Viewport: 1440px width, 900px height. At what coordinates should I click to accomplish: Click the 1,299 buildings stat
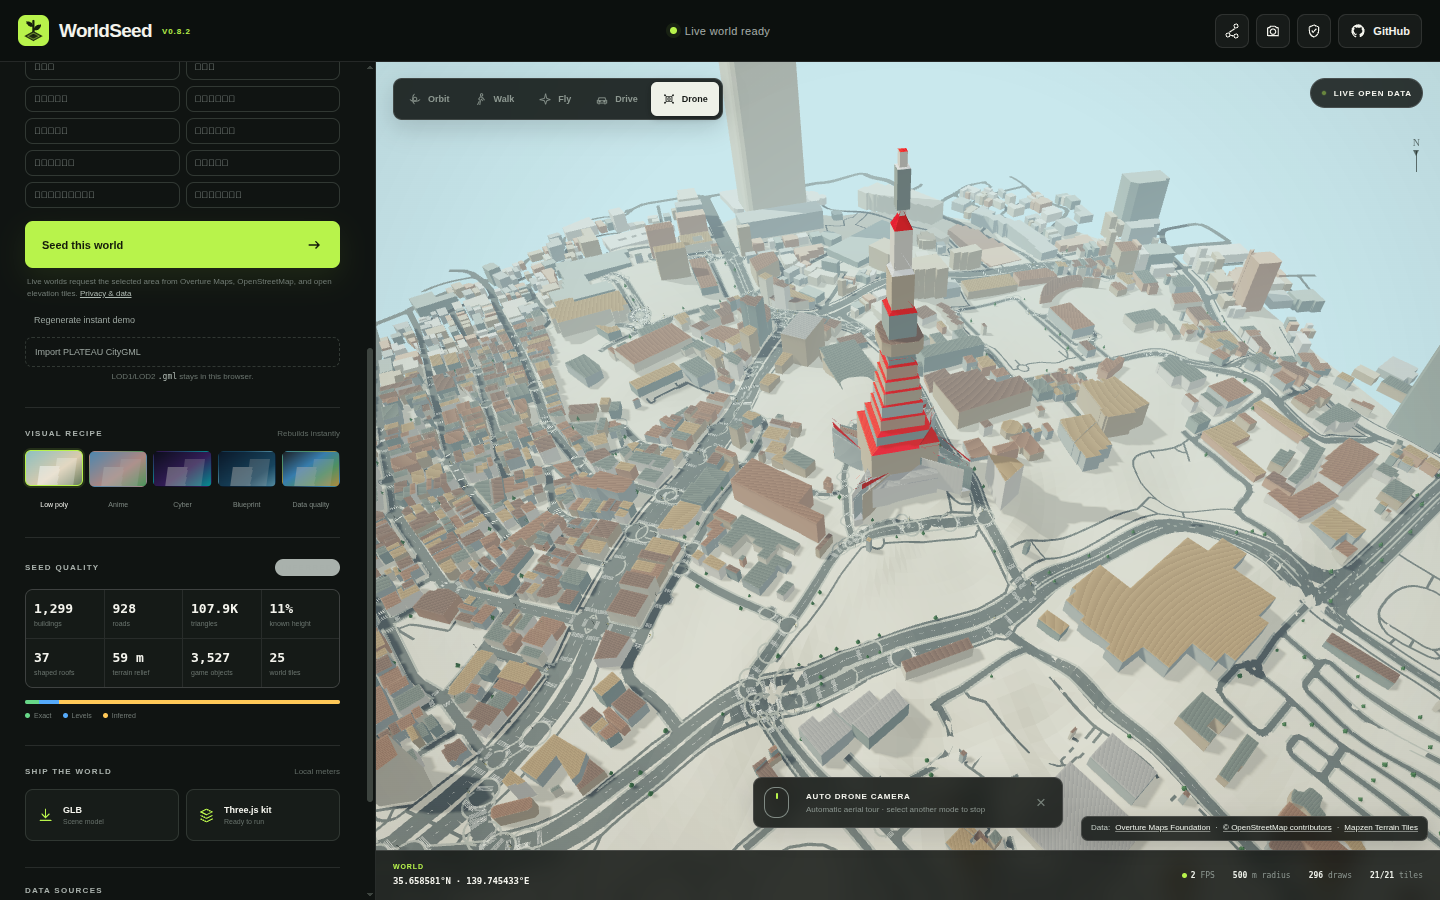65,614
